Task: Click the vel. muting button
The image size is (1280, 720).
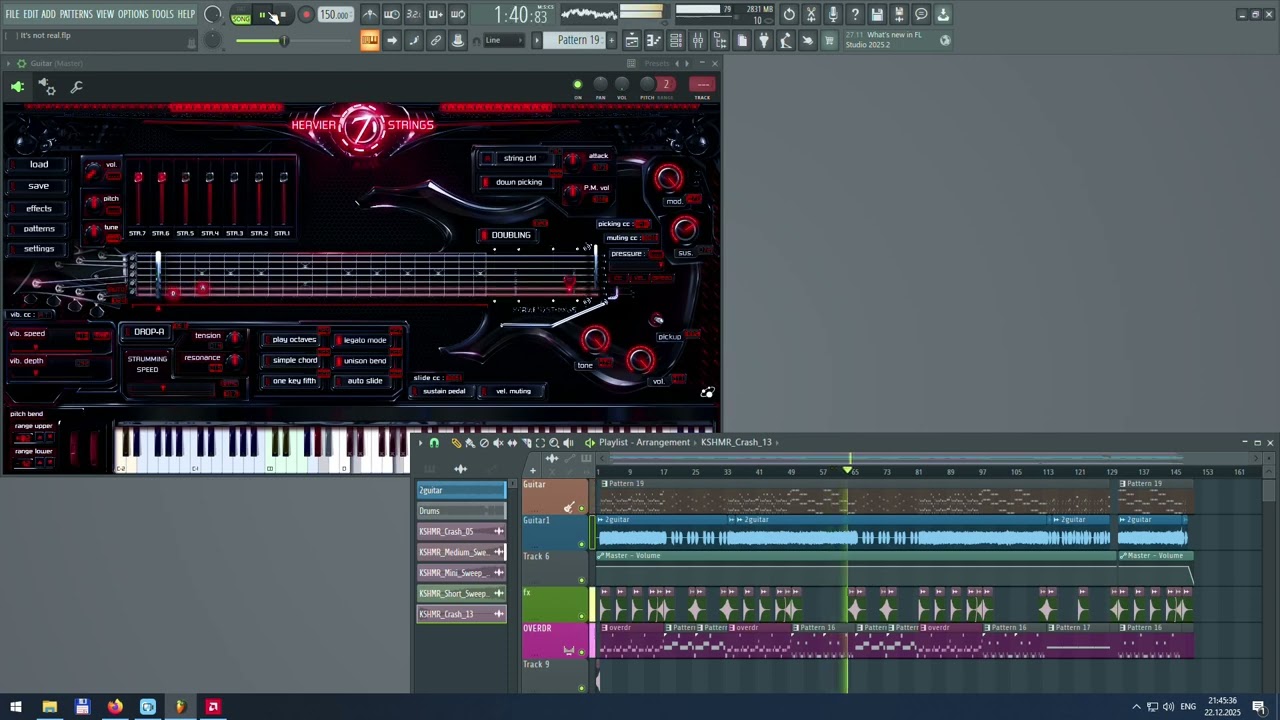Action: pos(511,391)
